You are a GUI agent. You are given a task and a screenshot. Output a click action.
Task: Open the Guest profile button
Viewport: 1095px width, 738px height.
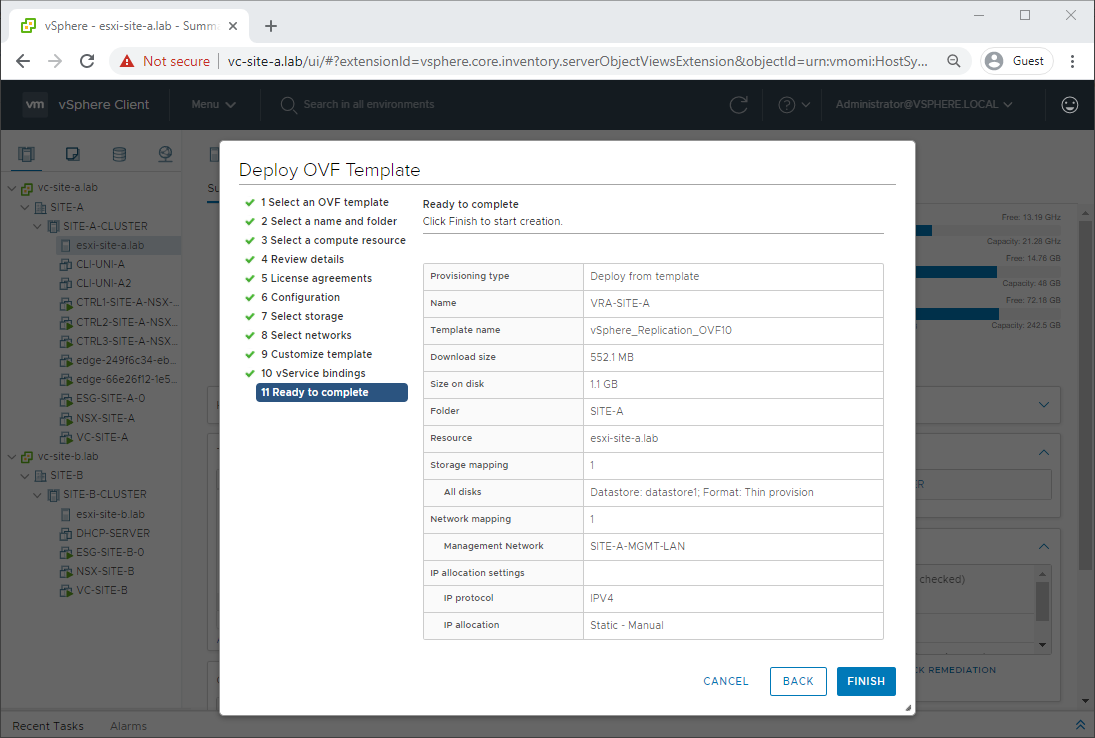[1017, 61]
